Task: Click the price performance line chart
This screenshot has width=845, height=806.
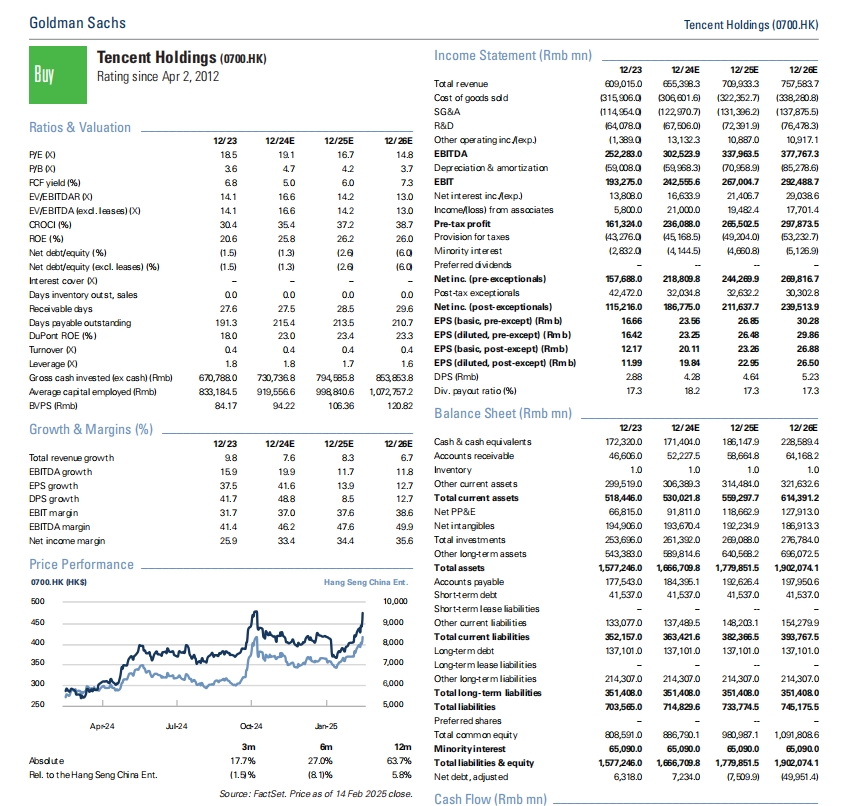Action: [214, 652]
